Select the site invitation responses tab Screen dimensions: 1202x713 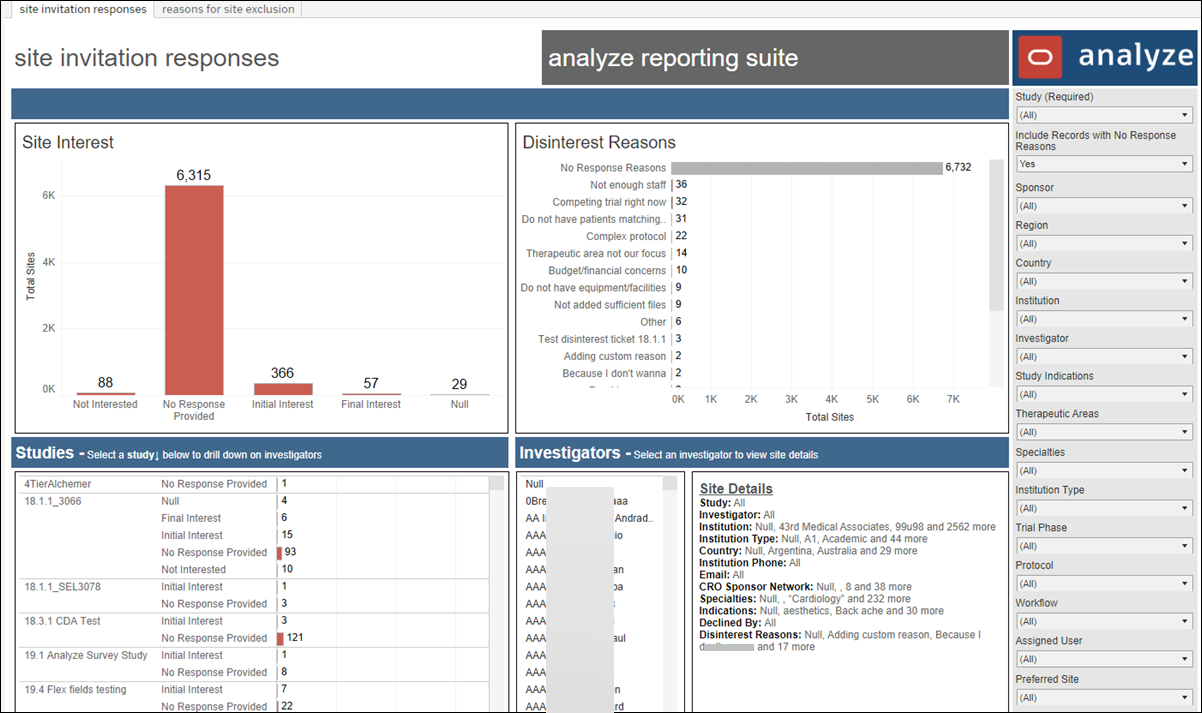[83, 9]
